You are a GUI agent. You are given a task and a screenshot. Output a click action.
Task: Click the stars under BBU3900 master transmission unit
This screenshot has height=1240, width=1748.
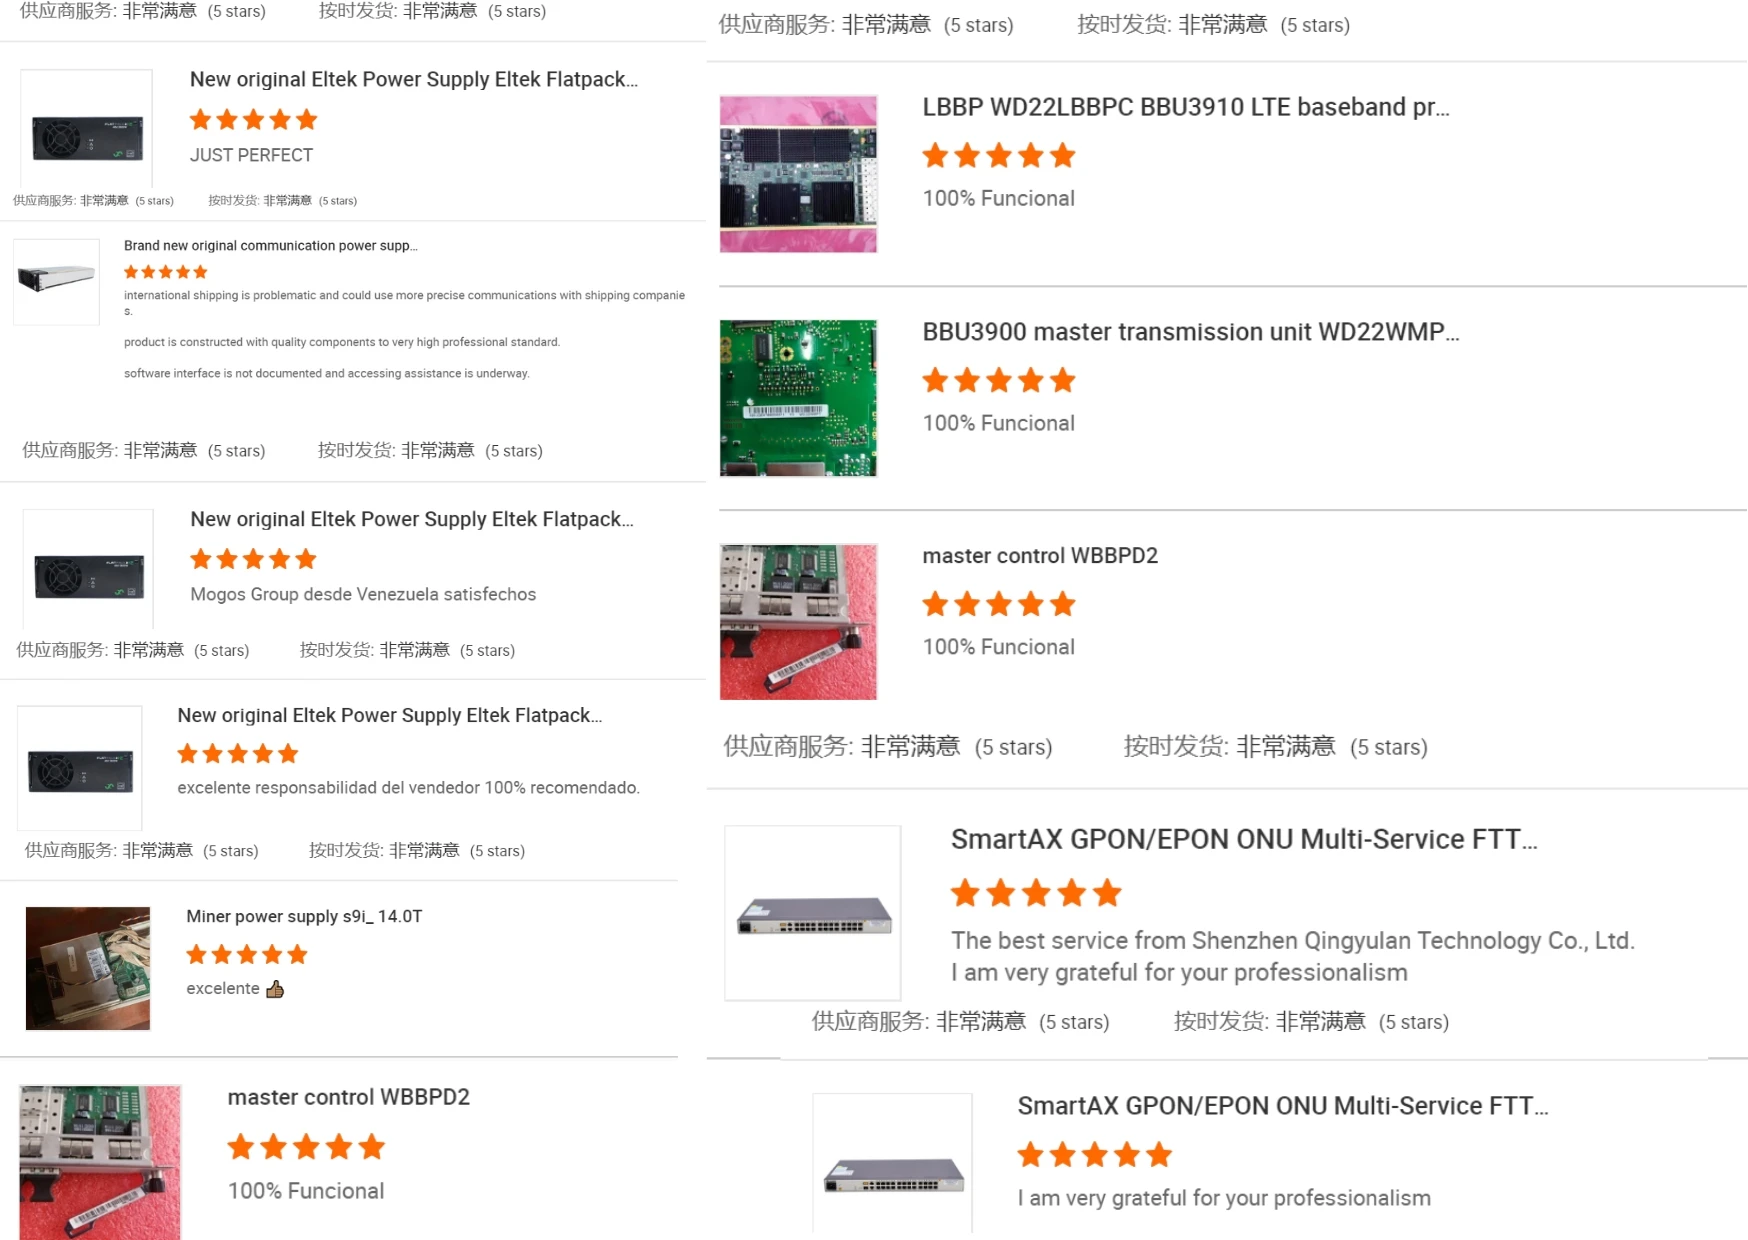coord(998,381)
